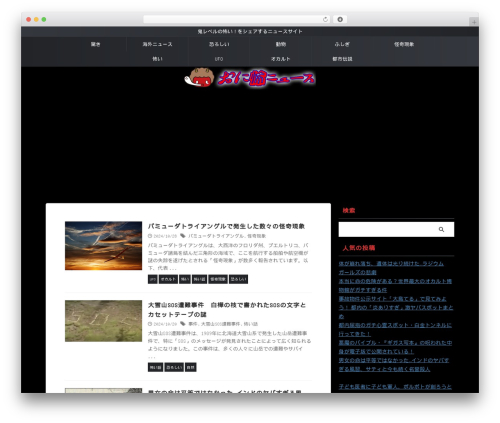Click 怪奇現象 category link in first article meta
The image size is (500, 423).
tap(256, 236)
